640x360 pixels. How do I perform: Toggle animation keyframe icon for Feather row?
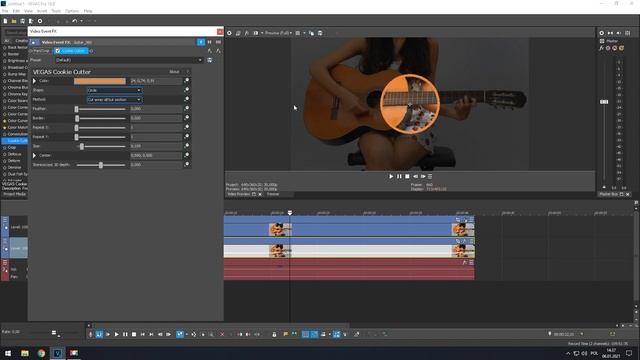click(x=187, y=109)
